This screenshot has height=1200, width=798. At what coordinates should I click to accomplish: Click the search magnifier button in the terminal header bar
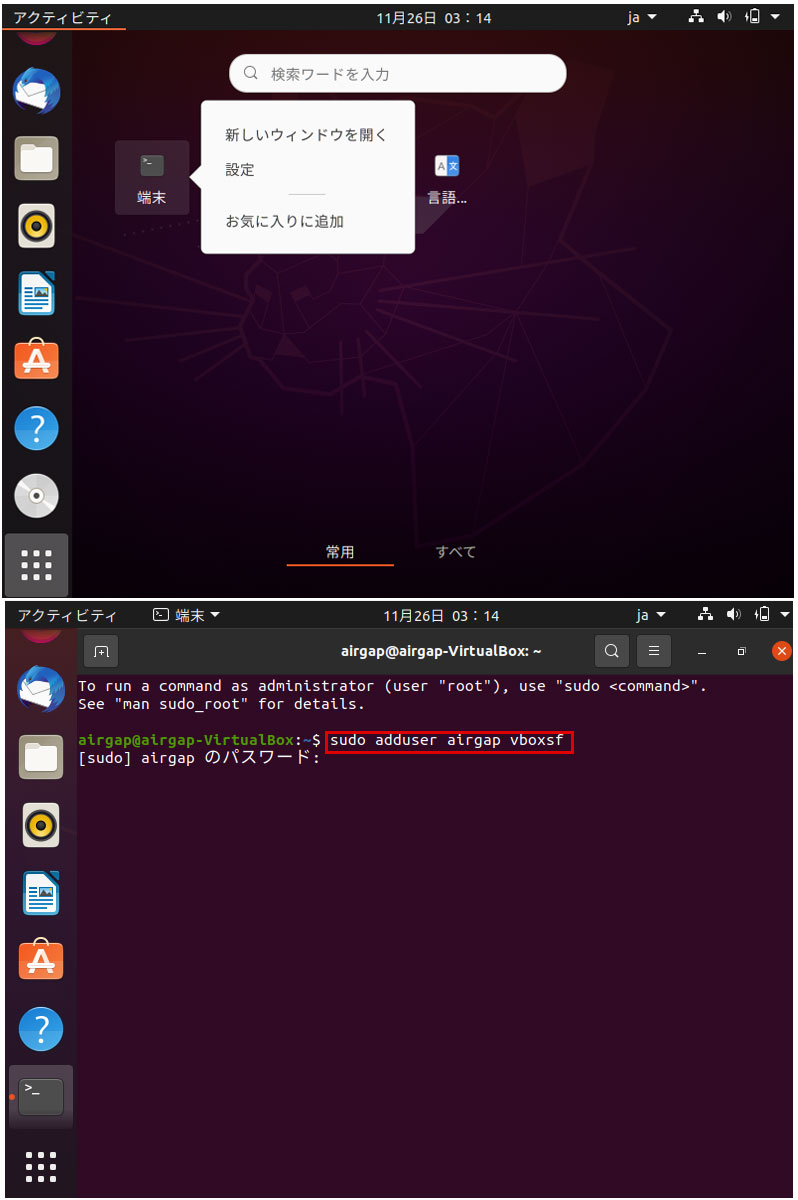612,651
